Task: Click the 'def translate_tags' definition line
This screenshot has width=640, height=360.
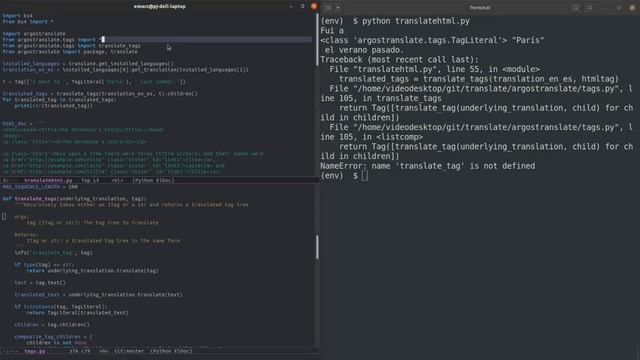Action: (x=74, y=199)
